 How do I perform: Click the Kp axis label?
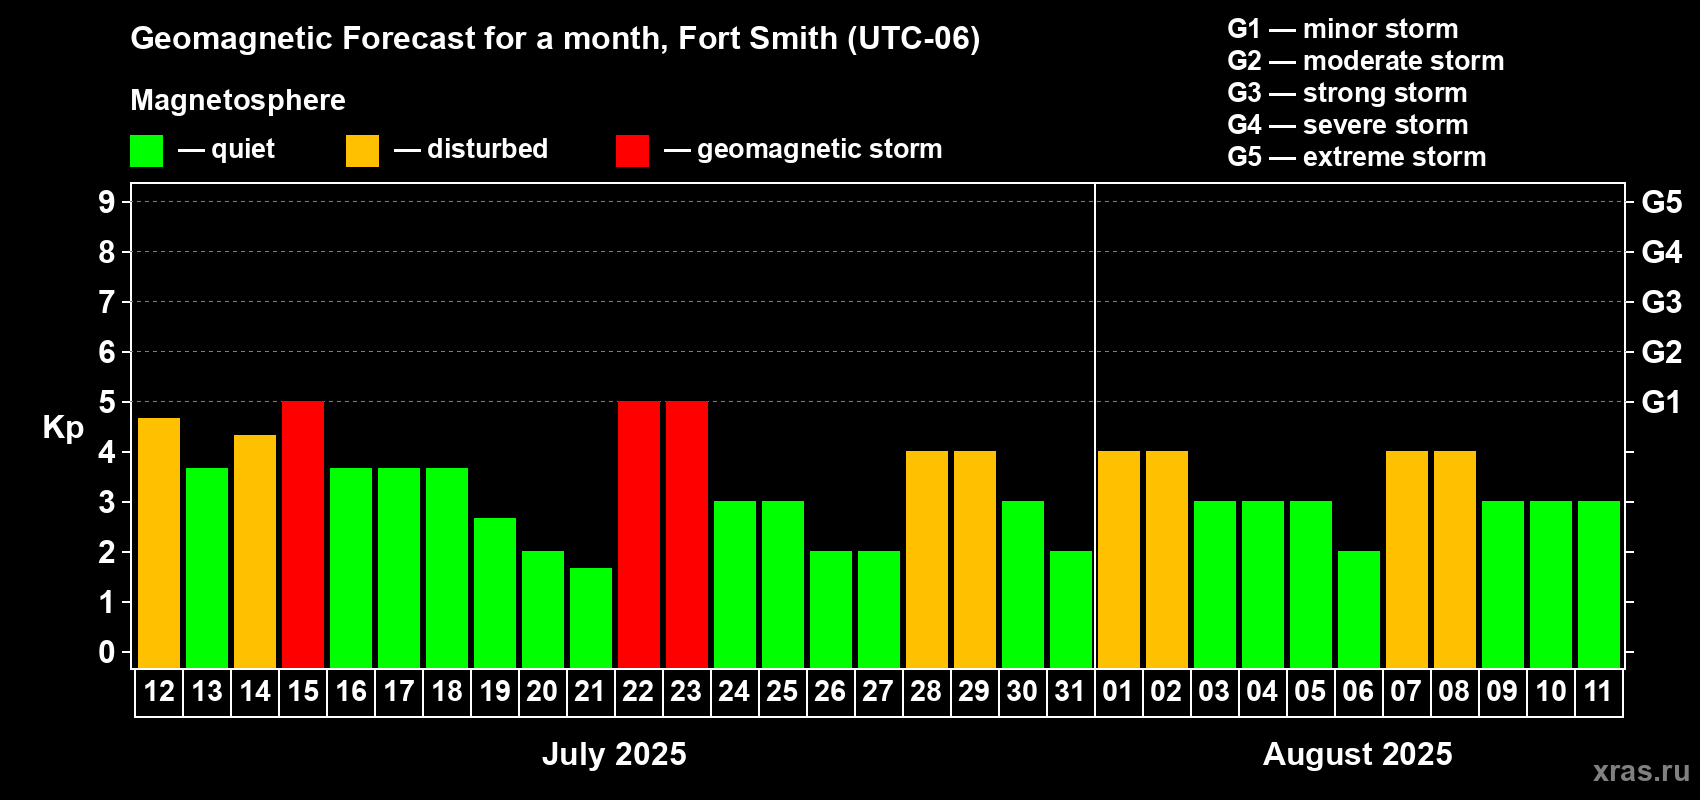coord(63,428)
